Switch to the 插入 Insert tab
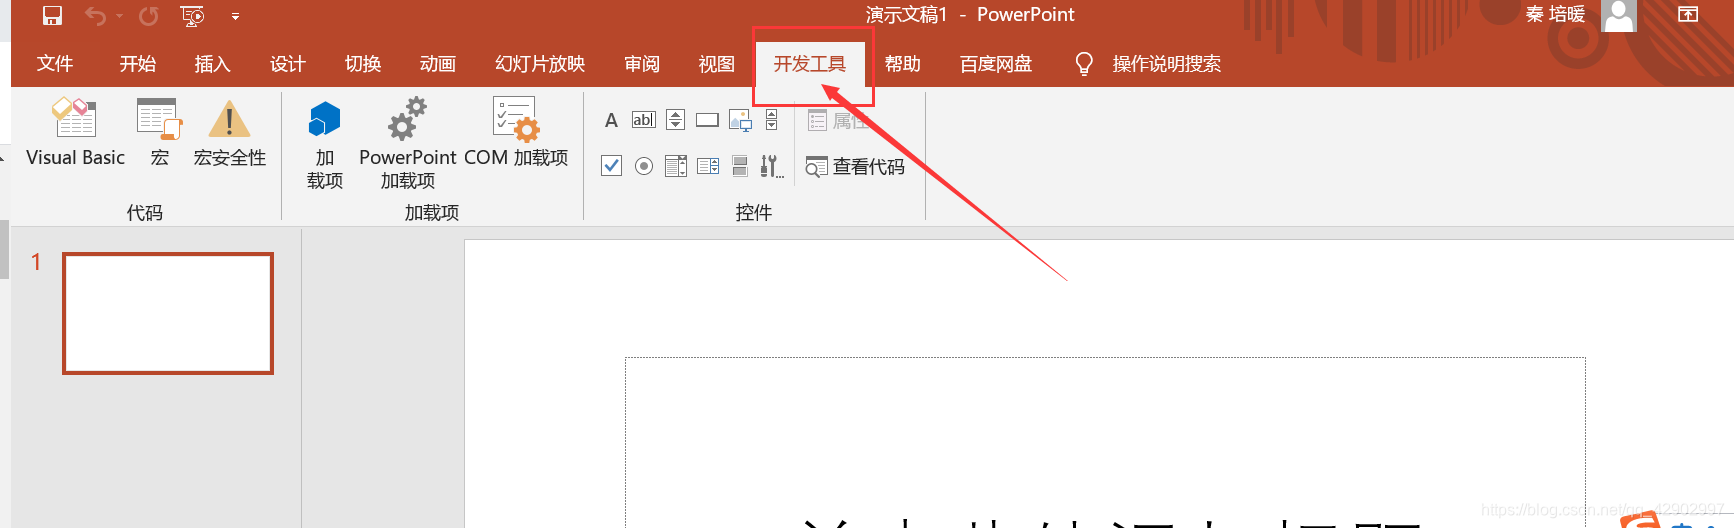 [x=212, y=64]
